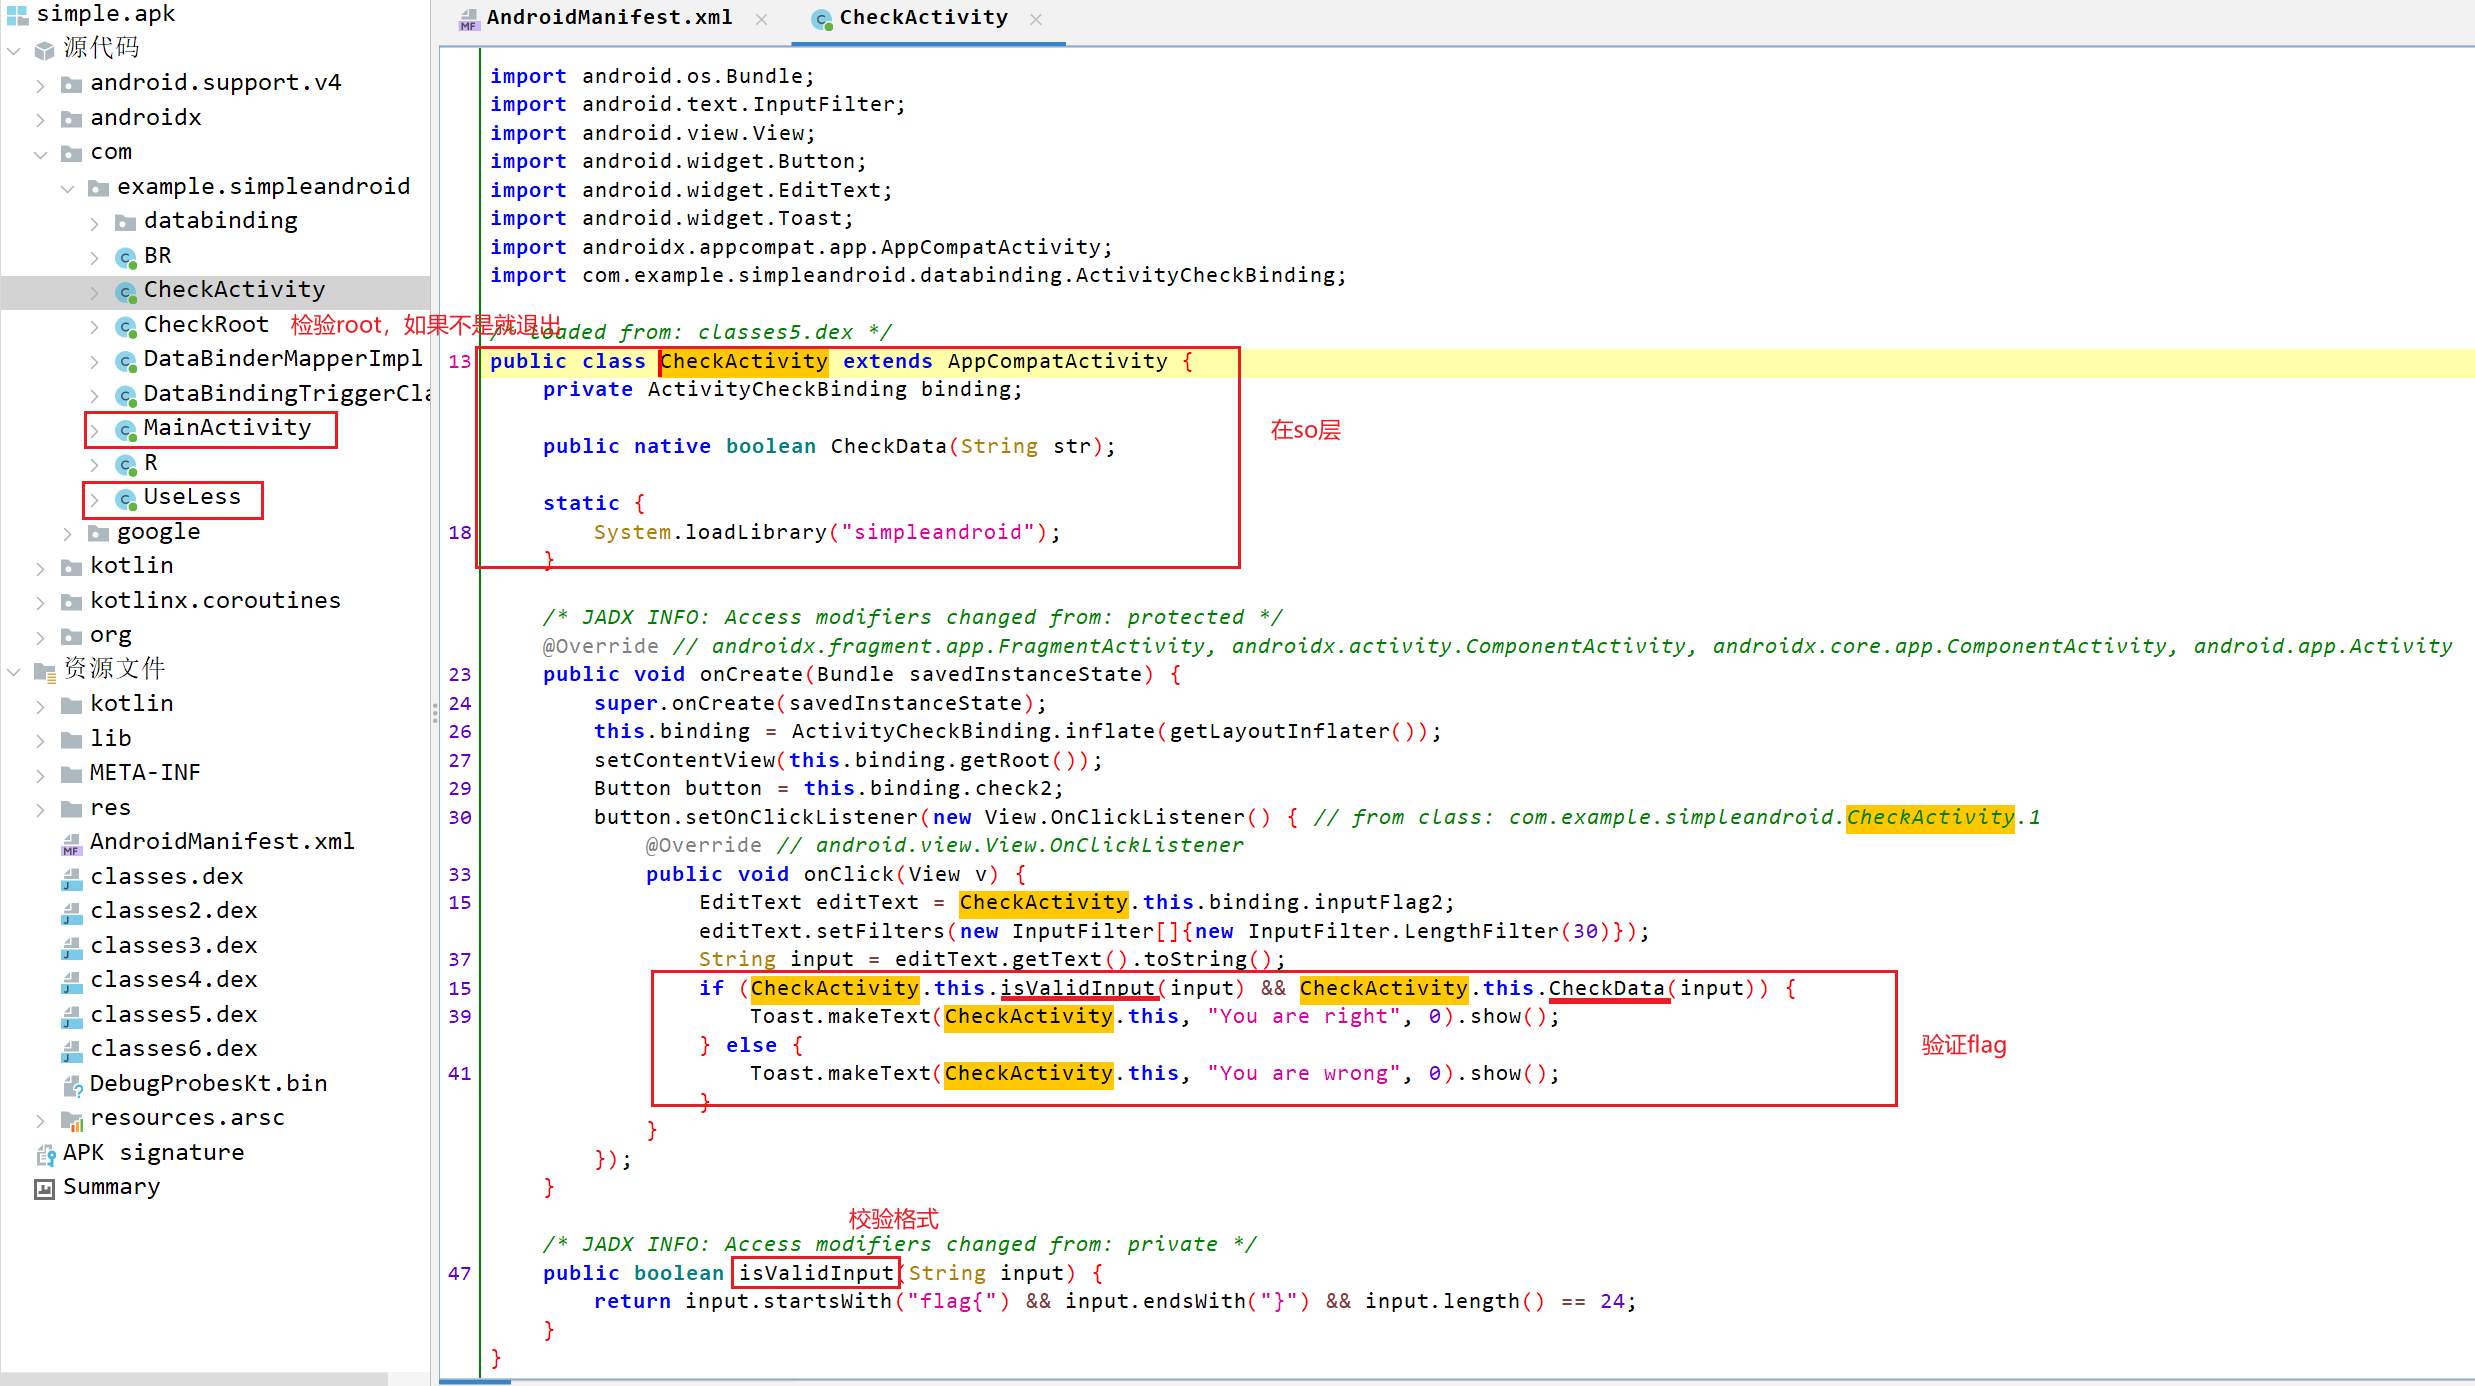Click the CheckRoot class icon

click(126, 326)
